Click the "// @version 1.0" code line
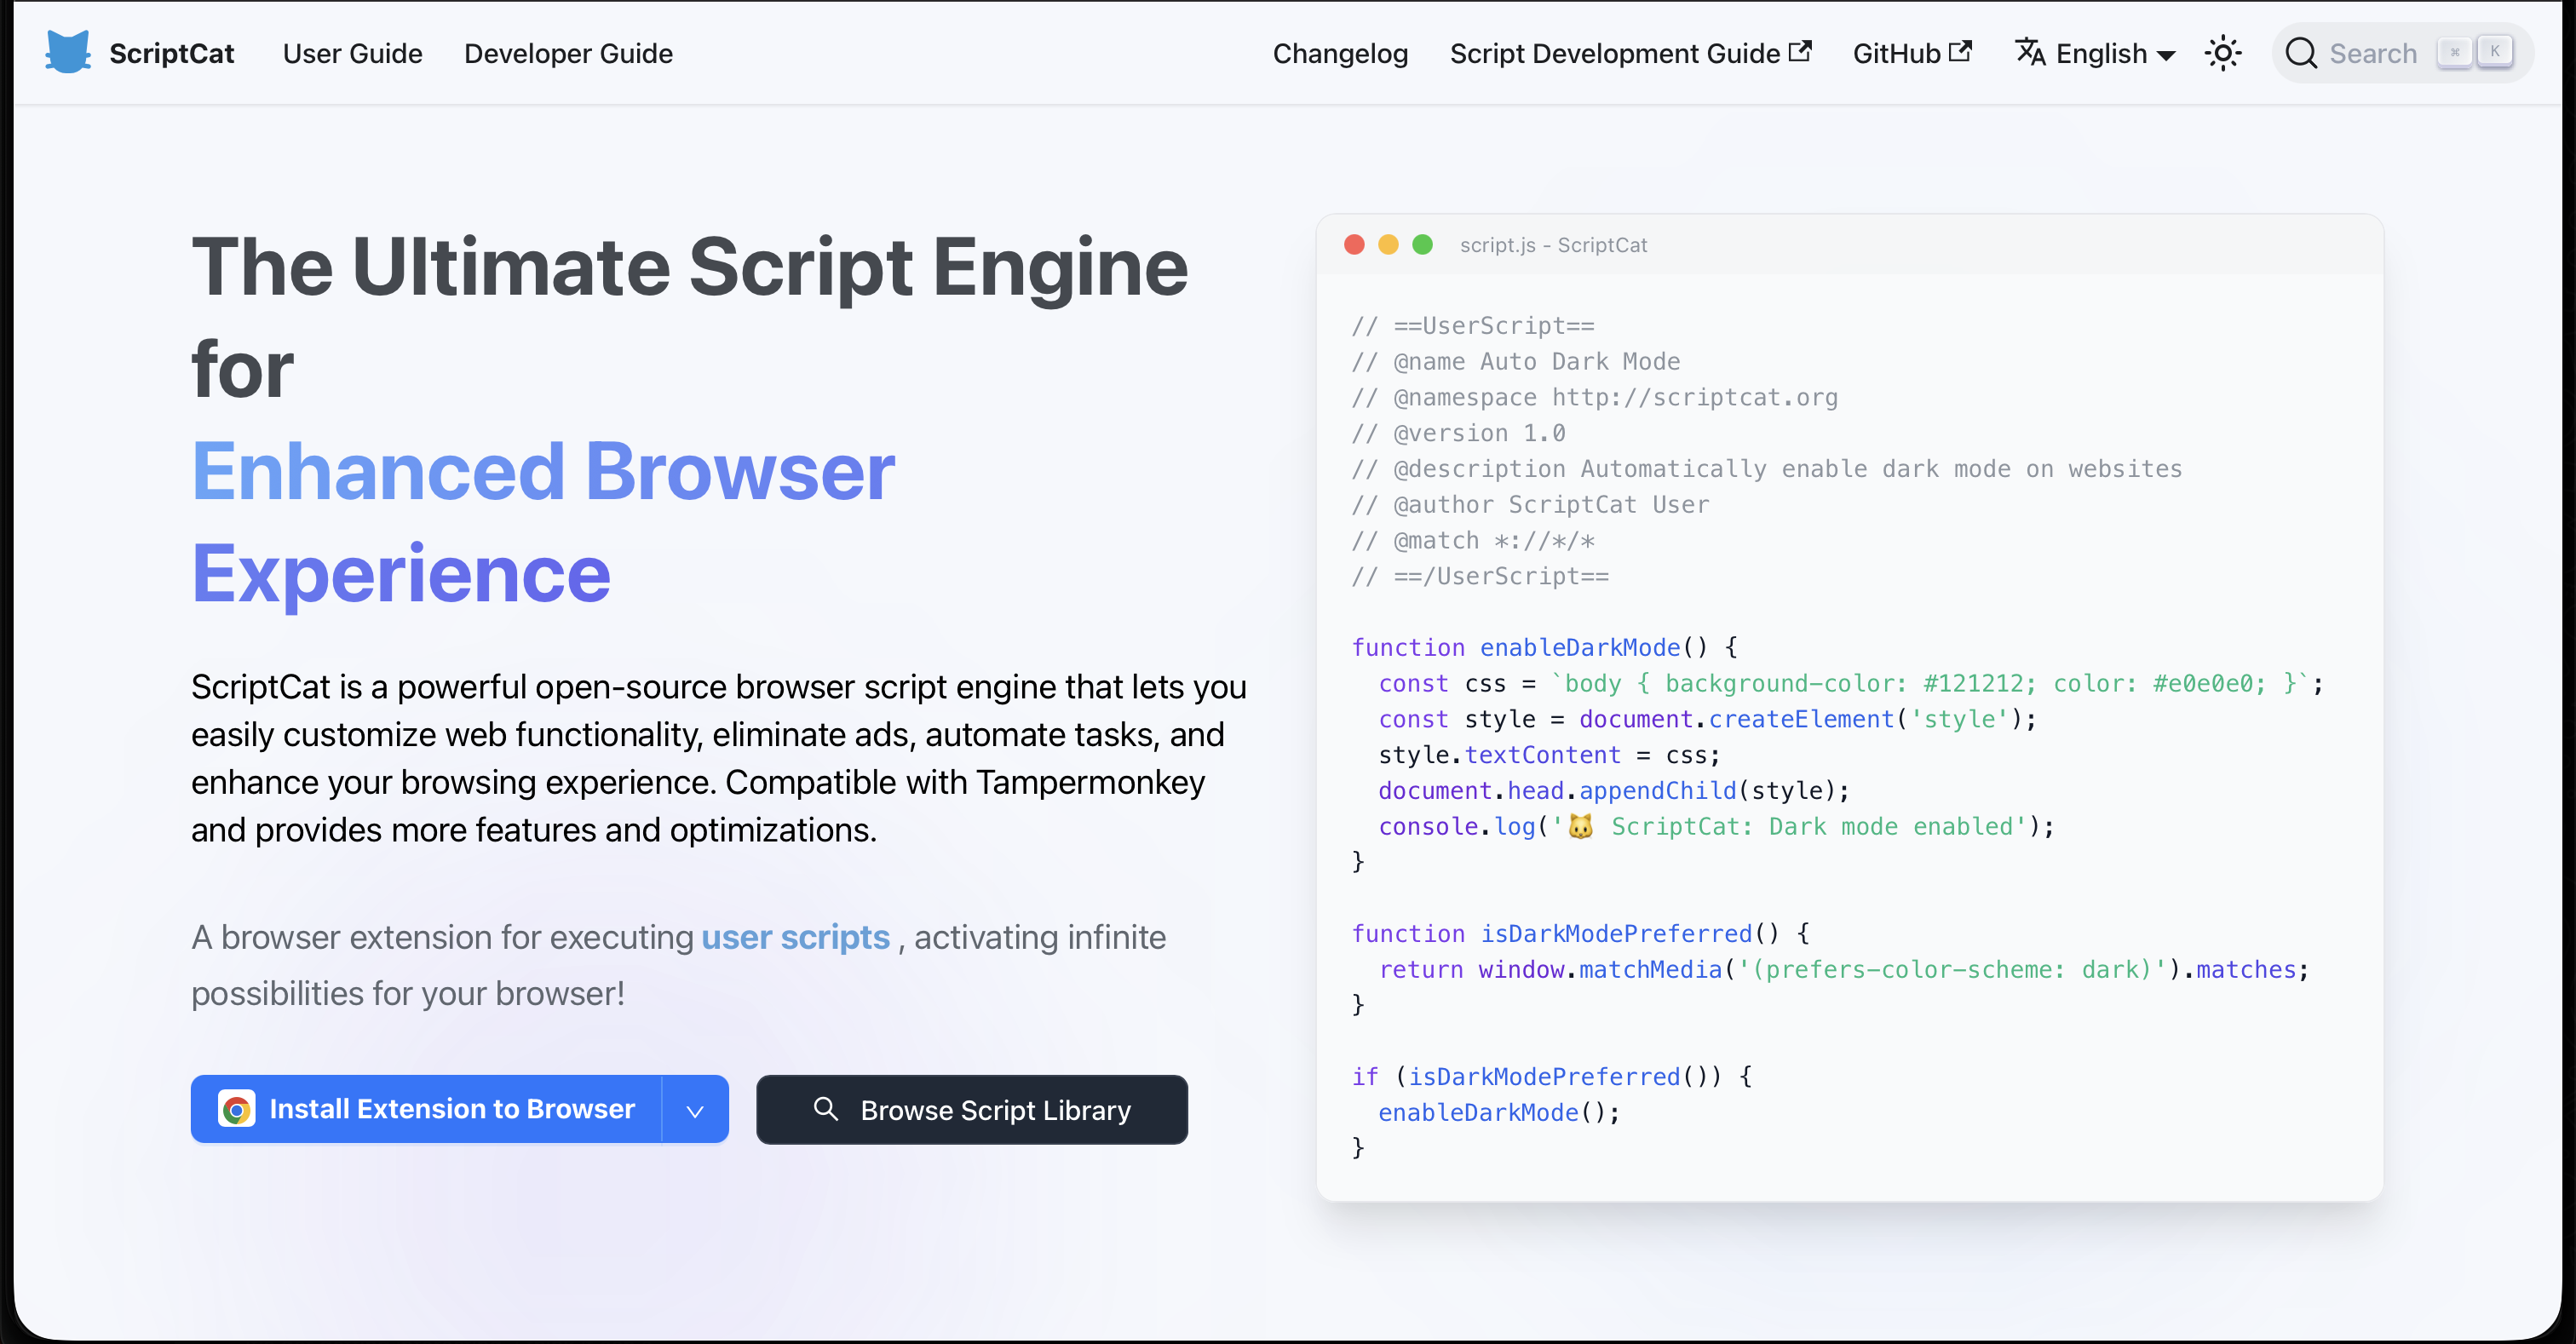Screen dimensions: 2576x1344 1458,433
